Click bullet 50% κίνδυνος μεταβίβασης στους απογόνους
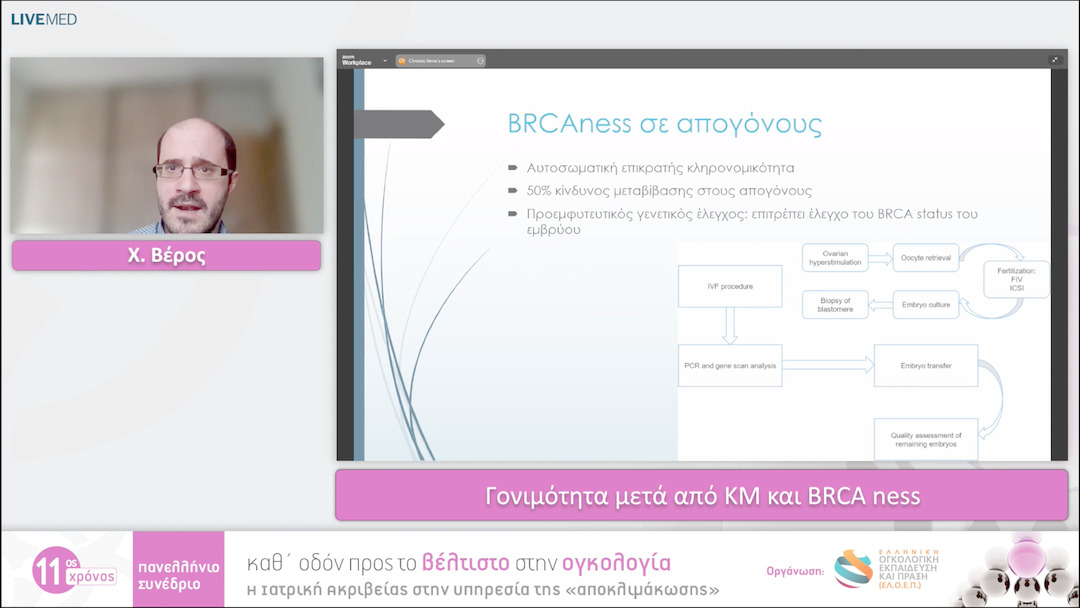The height and width of the screenshot is (608, 1080). (x=669, y=191)
